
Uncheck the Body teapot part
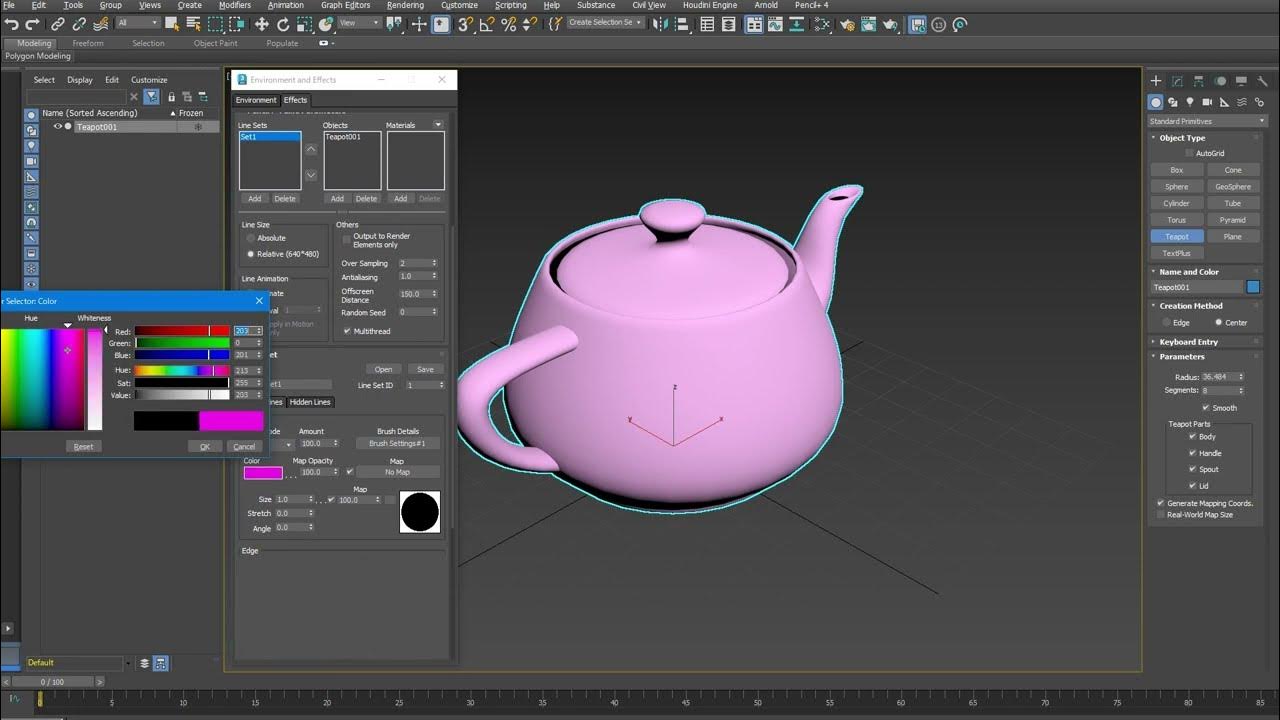1193,437
